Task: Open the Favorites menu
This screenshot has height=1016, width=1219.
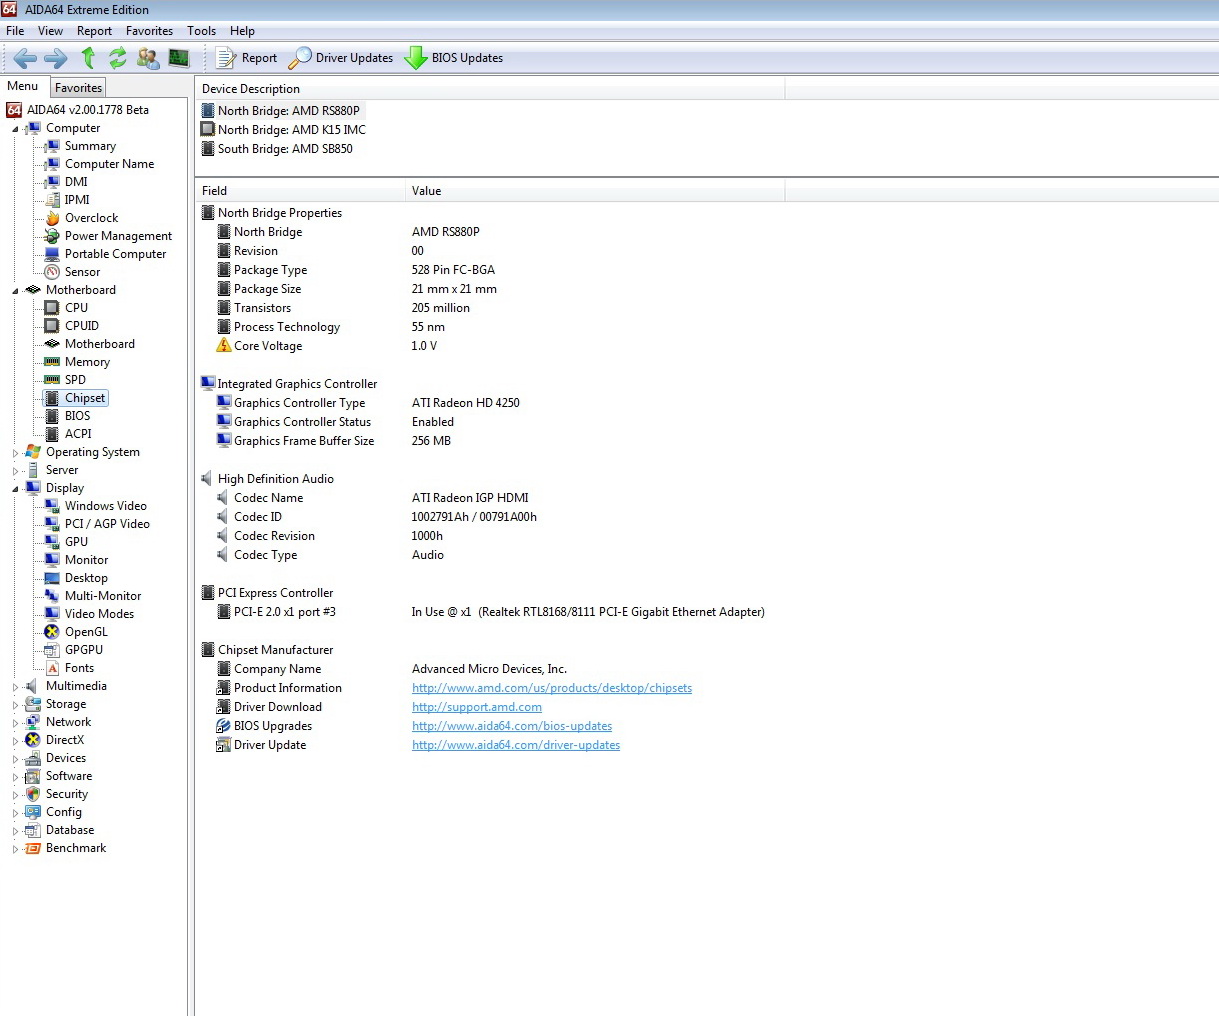Action: tap(149, 31)
